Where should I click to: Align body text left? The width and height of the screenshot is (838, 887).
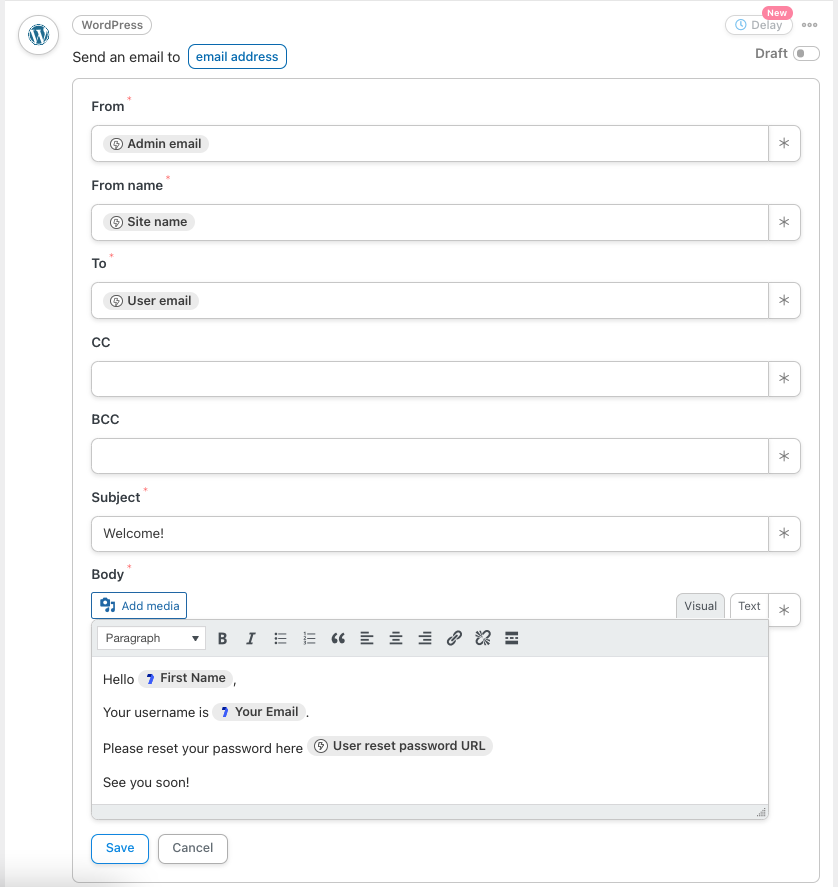pos(367,639)
